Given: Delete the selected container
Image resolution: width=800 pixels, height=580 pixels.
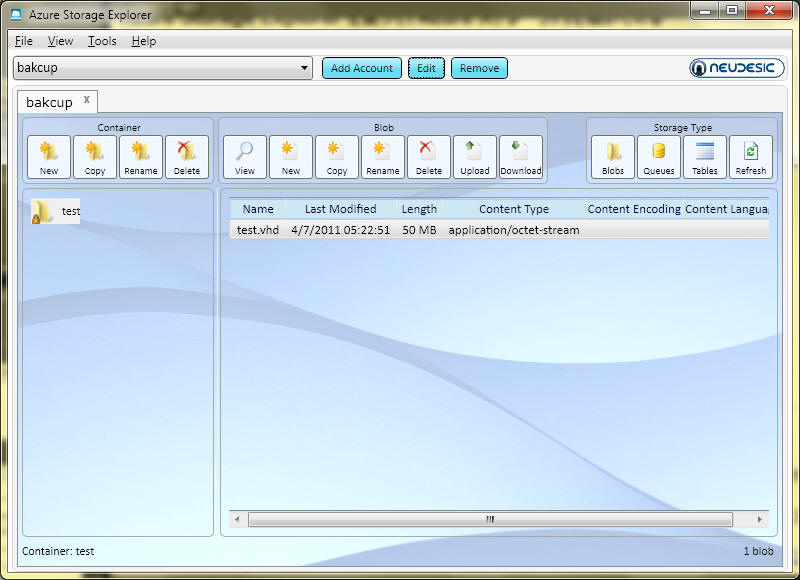Looking at the screenshot, I should click(187, 157).
